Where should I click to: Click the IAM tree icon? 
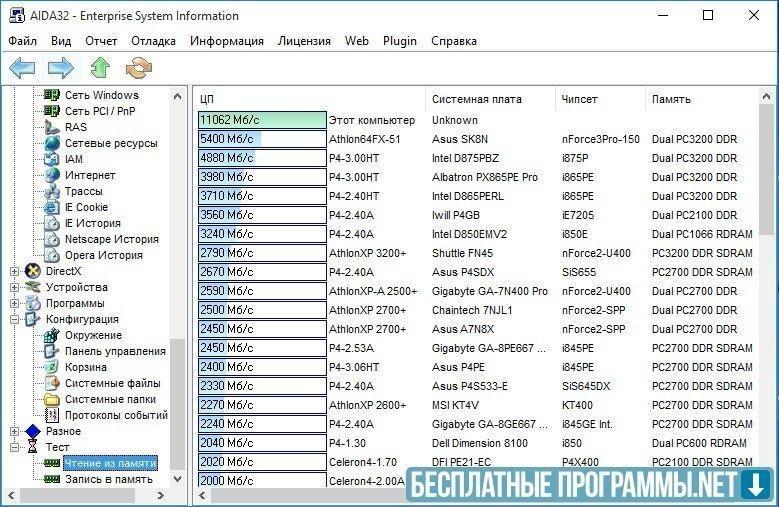click(52, 159)
